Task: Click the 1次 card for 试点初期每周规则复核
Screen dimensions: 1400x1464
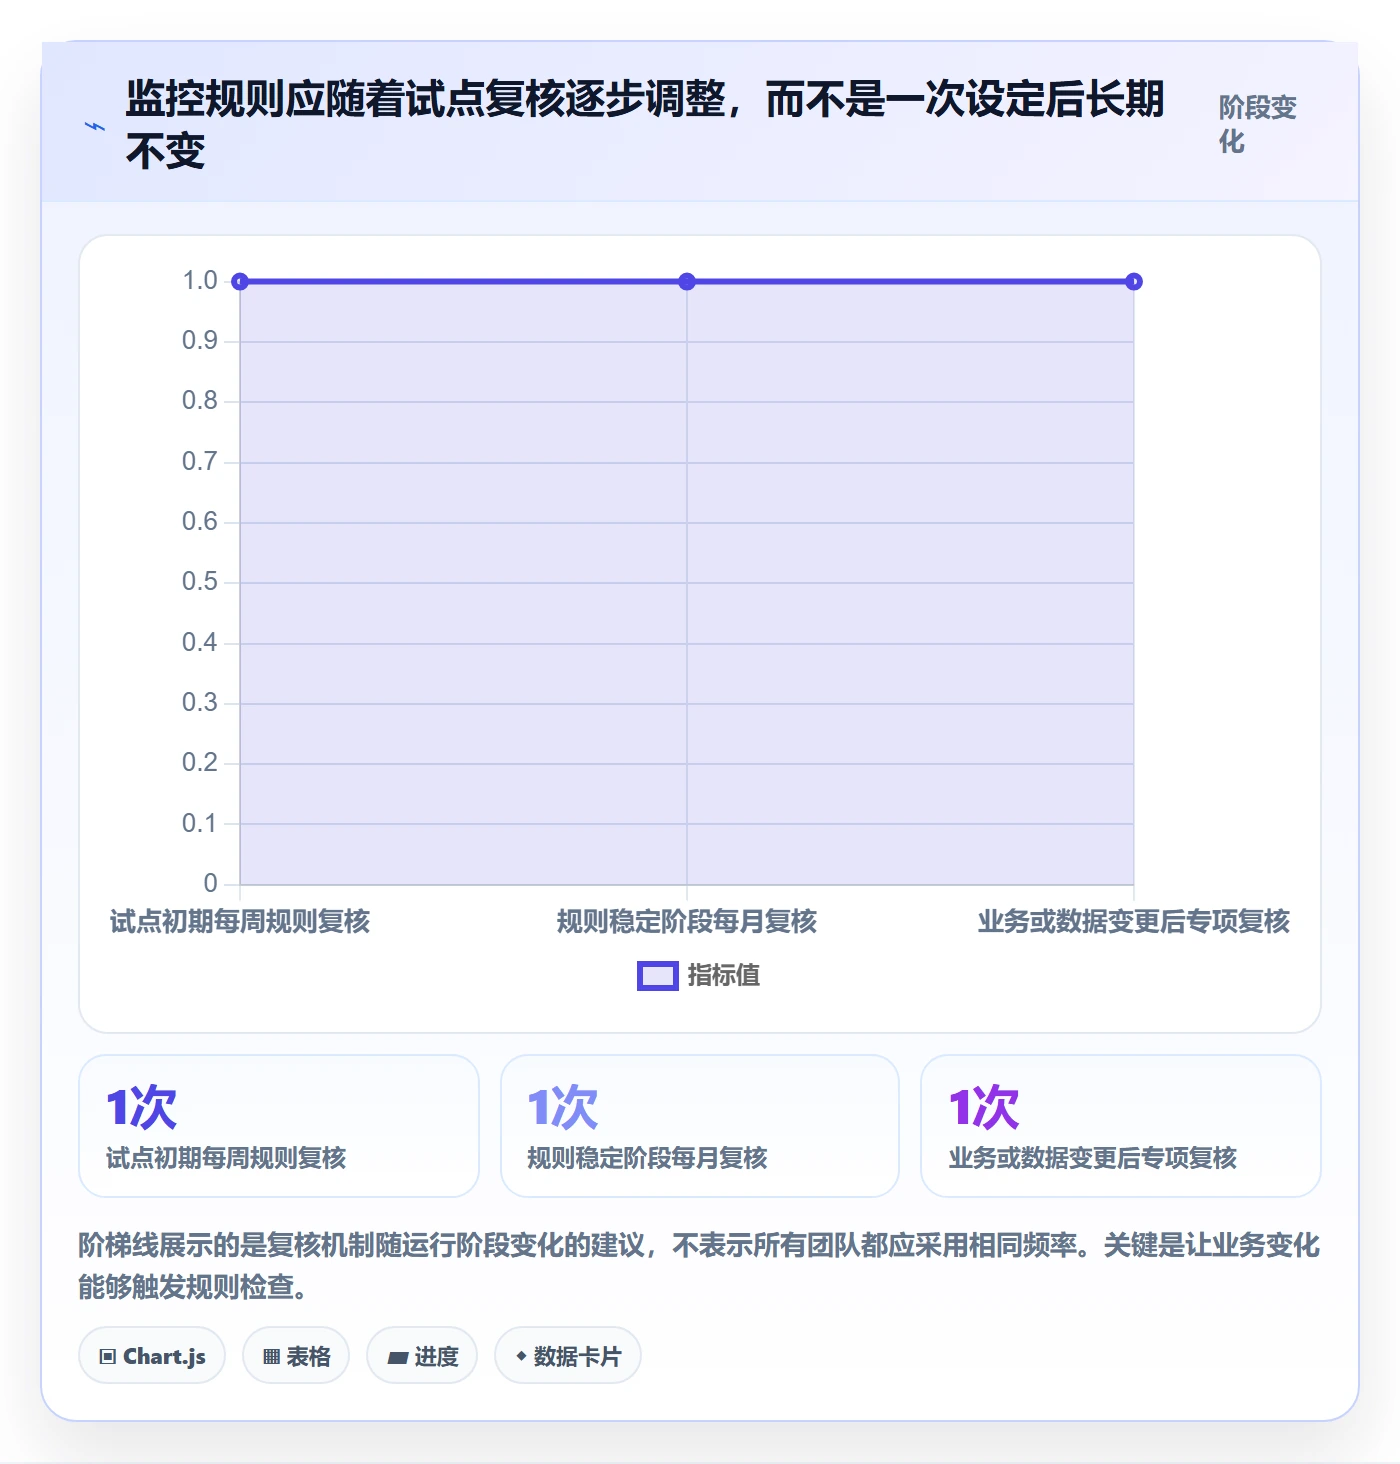Action: 279,1126
